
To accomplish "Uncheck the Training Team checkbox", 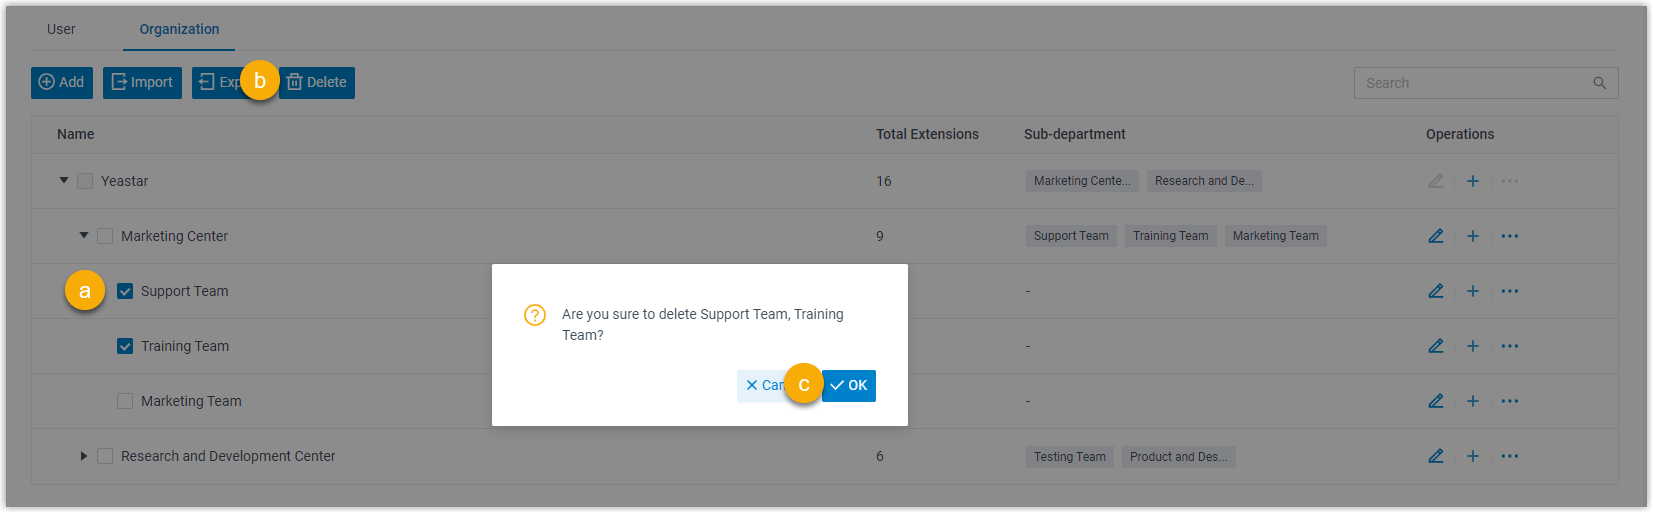I will pos(125,346).
